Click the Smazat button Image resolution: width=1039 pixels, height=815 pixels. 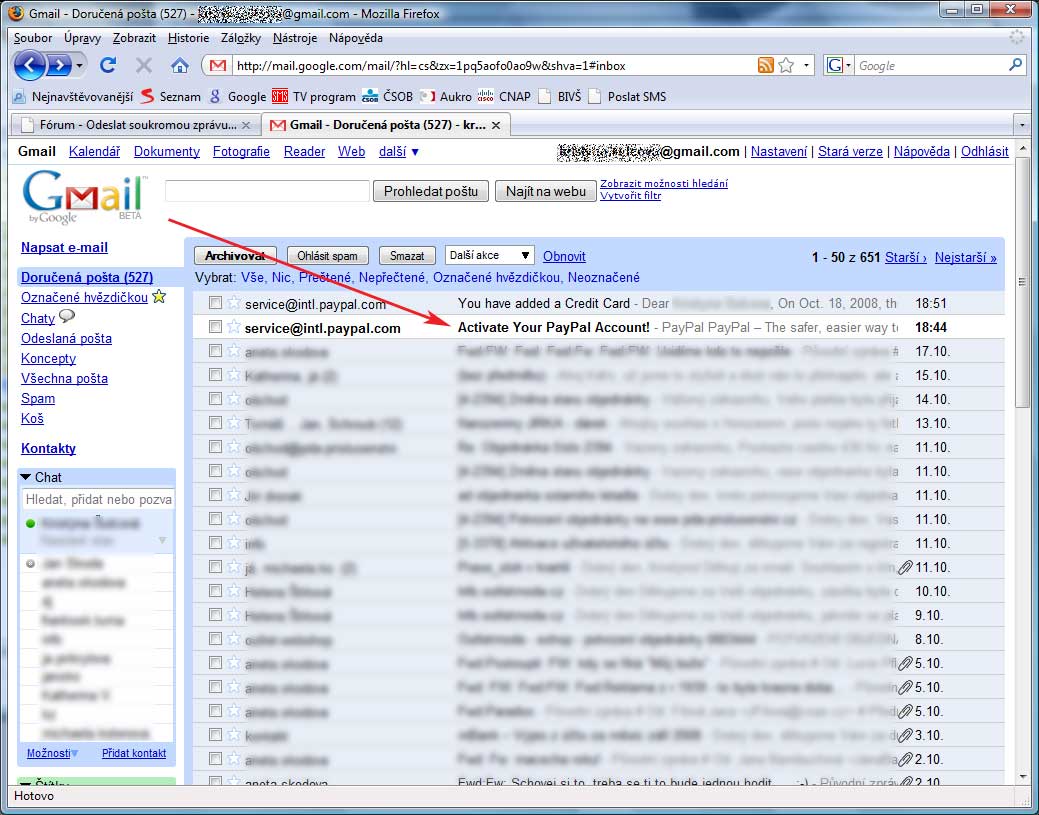pos(407,256)
